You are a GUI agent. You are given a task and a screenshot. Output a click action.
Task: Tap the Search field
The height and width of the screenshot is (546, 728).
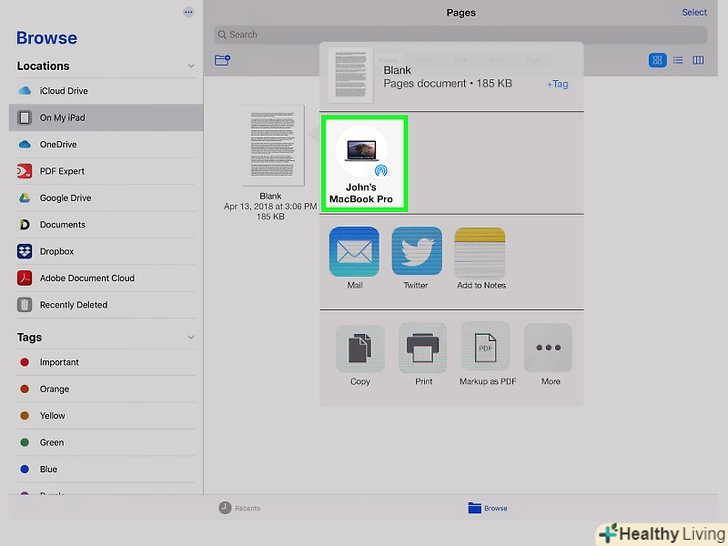460,35
